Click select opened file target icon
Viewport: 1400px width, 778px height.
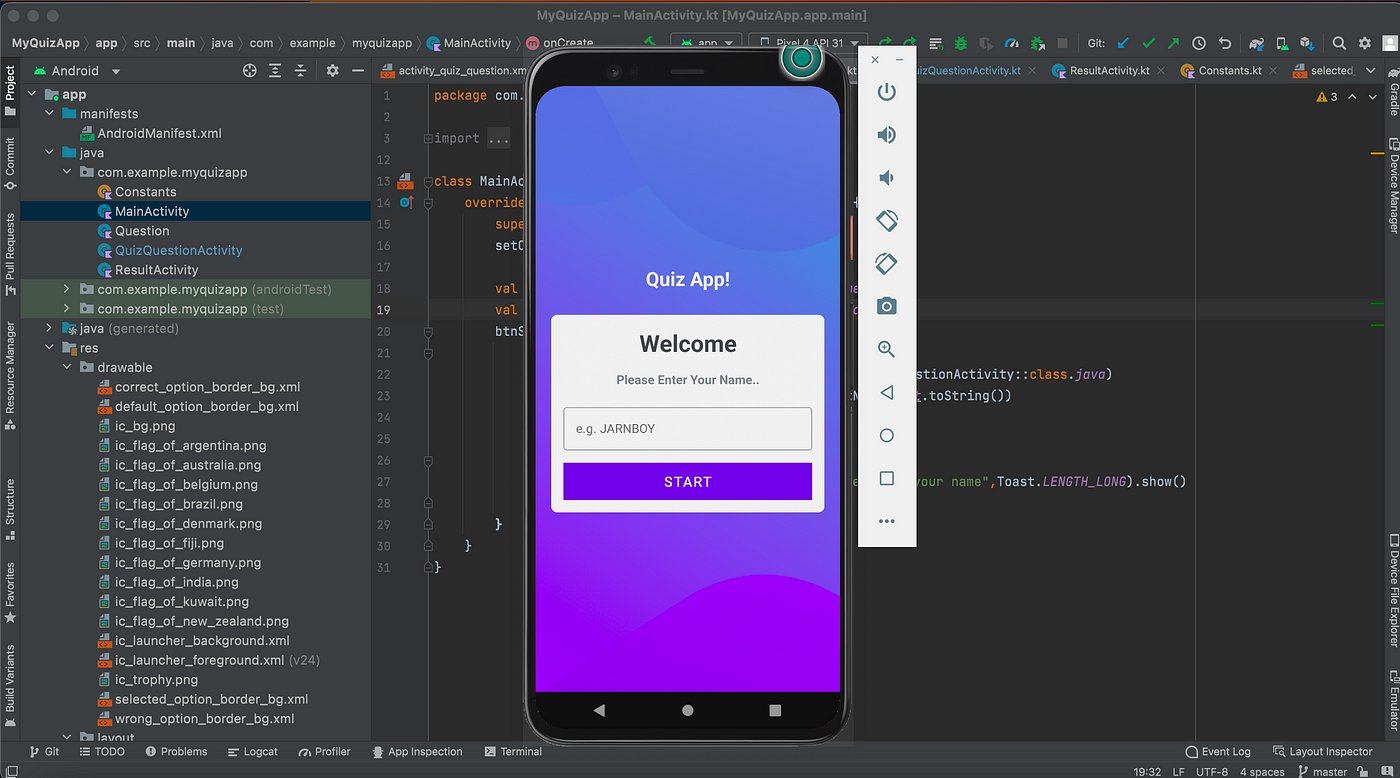click(250, 71)
